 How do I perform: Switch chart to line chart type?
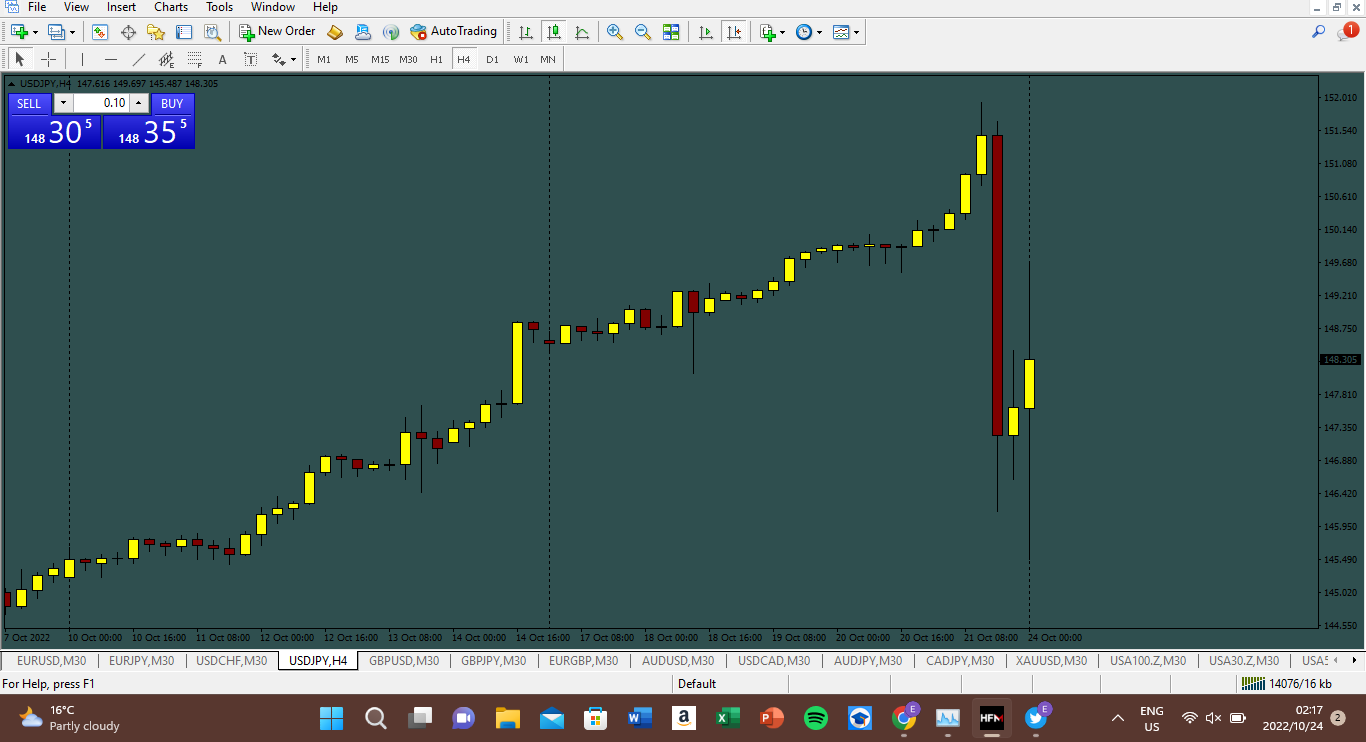(x=582, y=32)
